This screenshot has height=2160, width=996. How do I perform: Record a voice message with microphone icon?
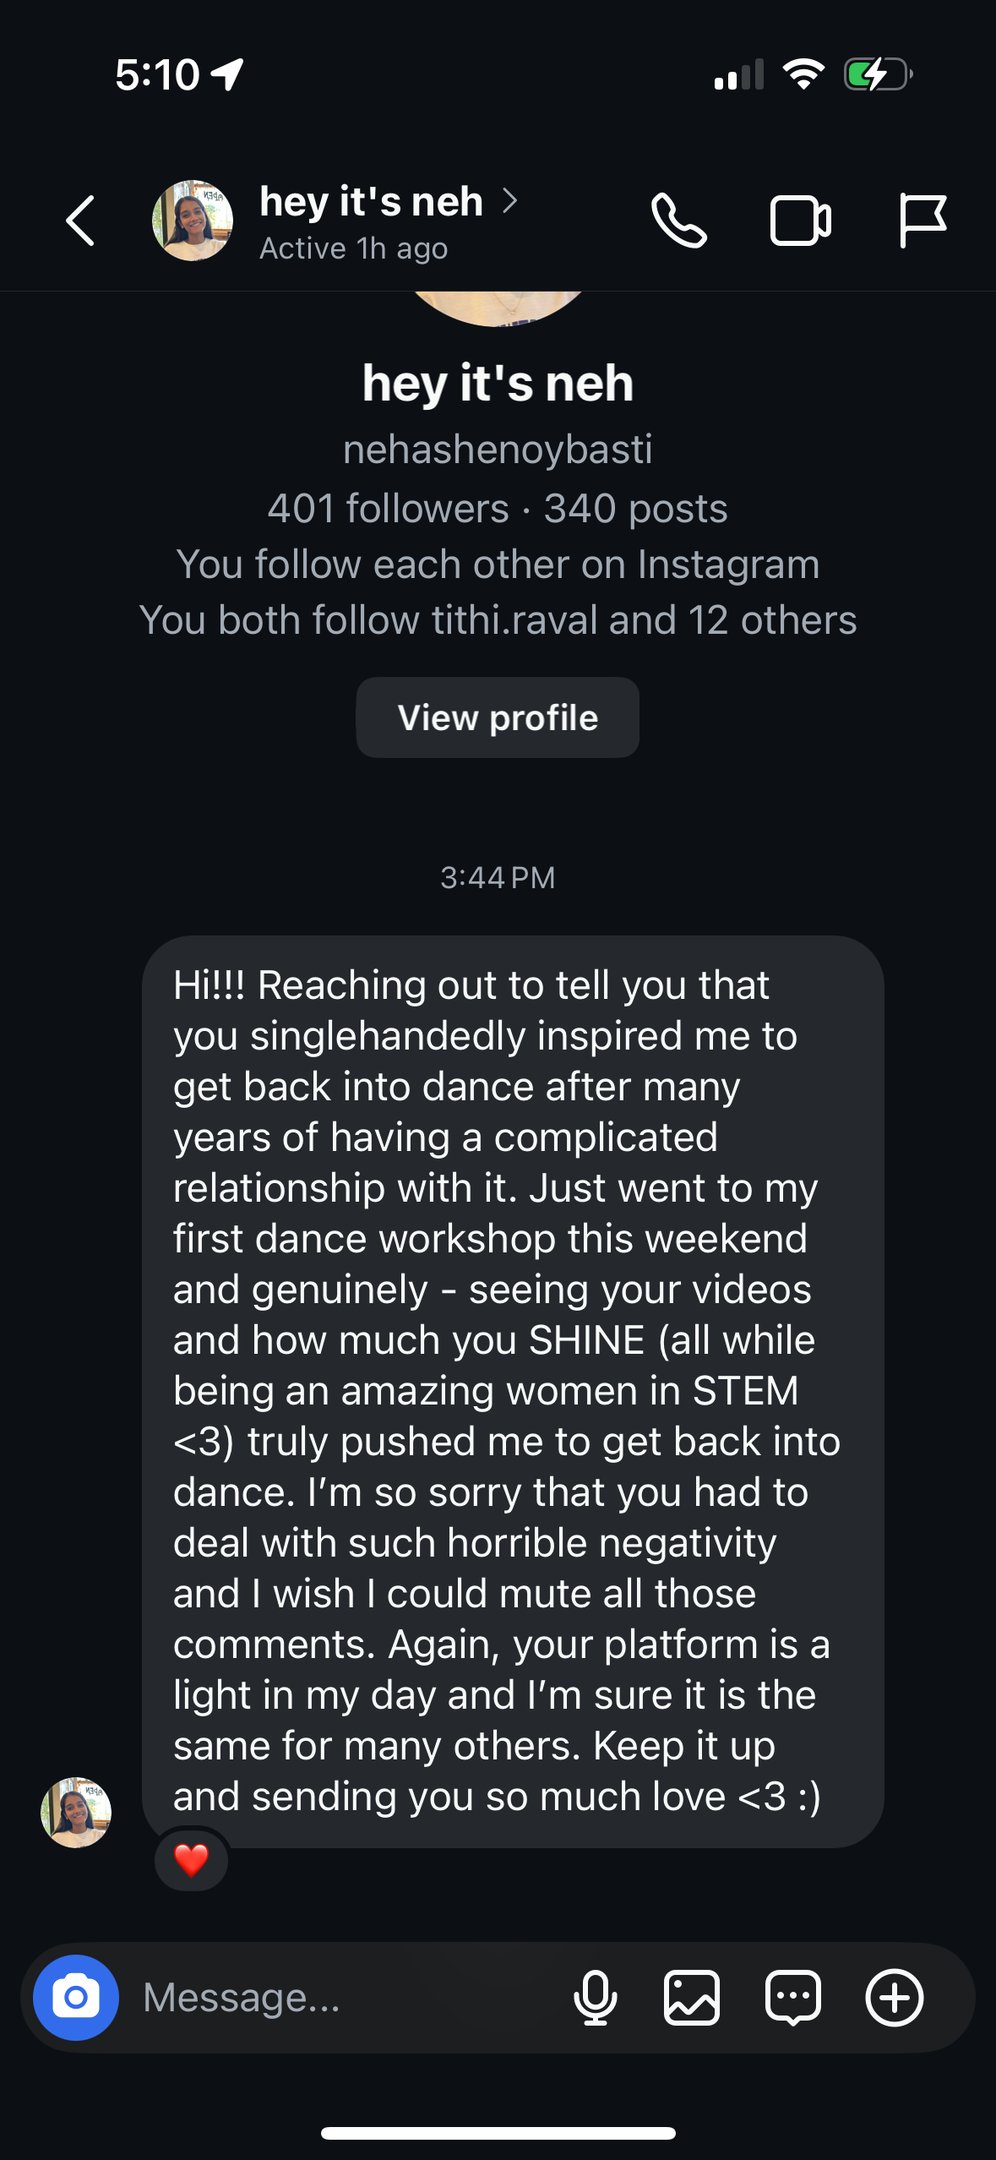[x=595, y=1997]
